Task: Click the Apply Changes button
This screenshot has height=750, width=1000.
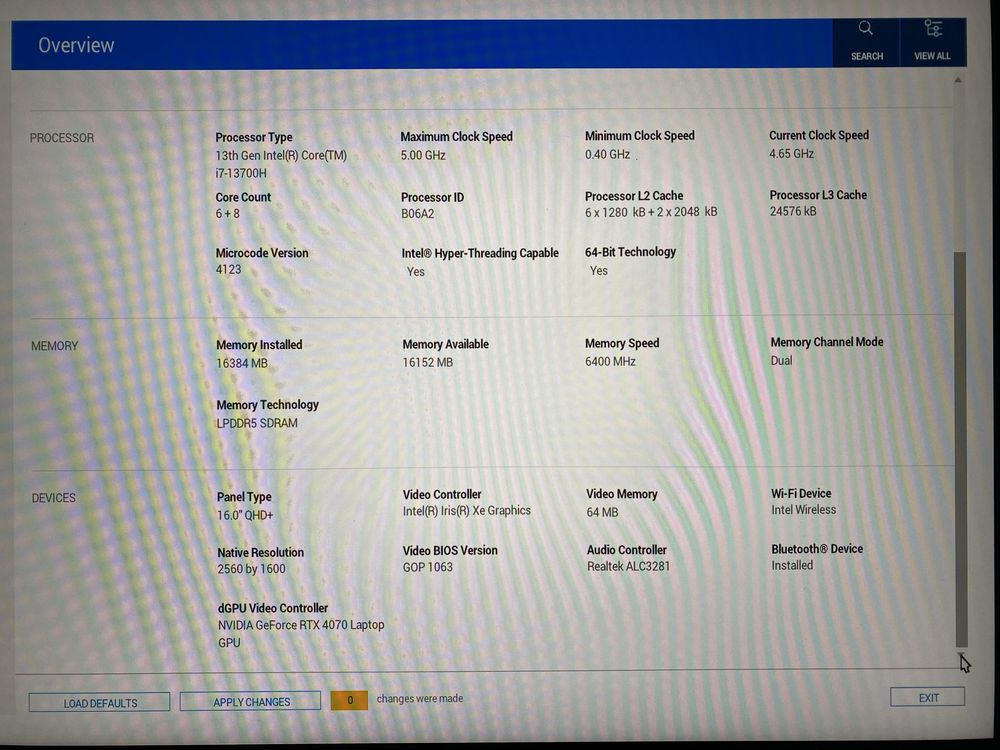Action: pos(251,702)
